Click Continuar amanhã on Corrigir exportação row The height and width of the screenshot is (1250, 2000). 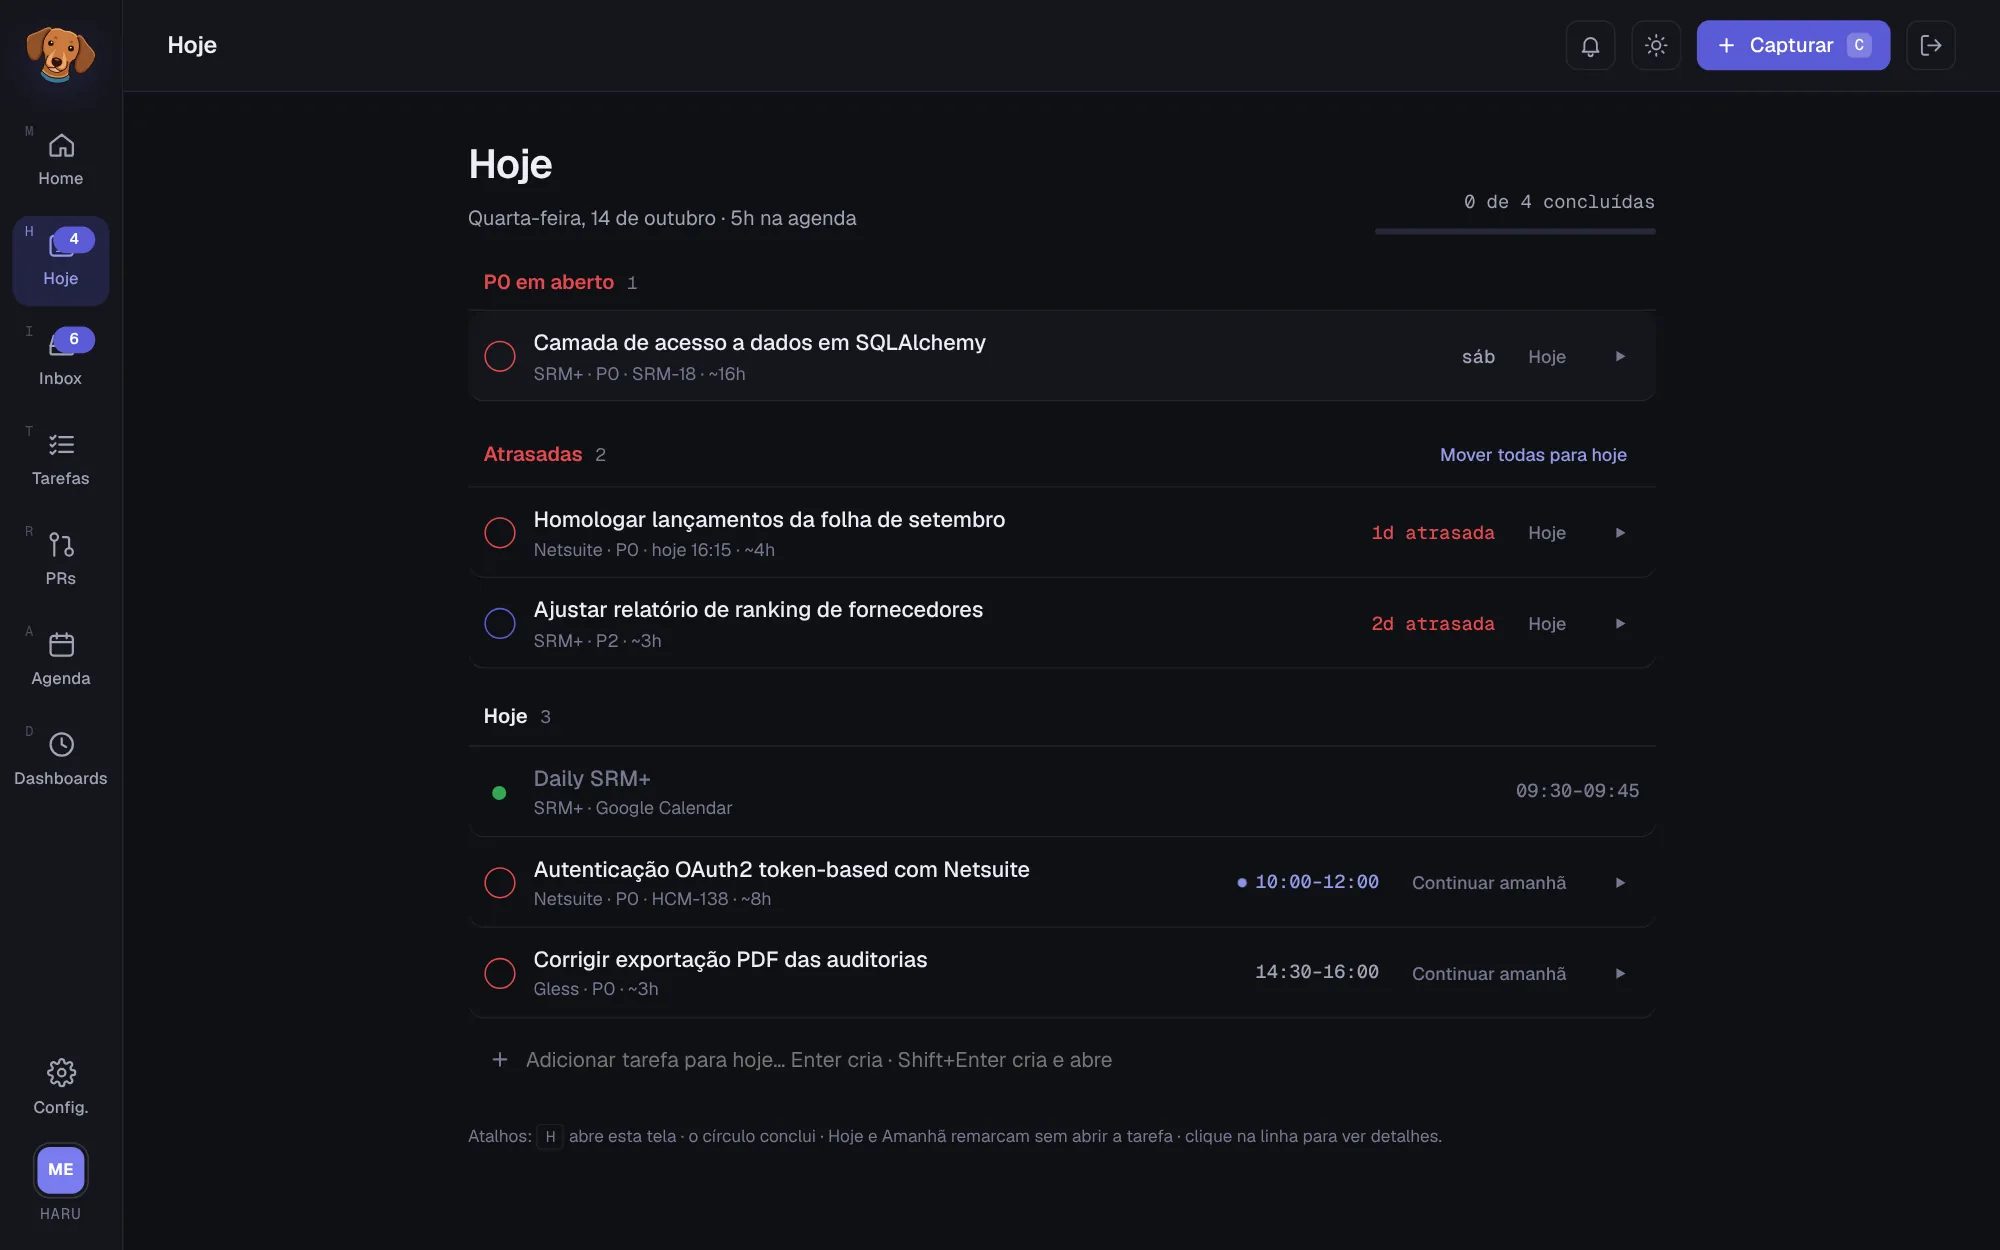click(x=1489, y=974)
